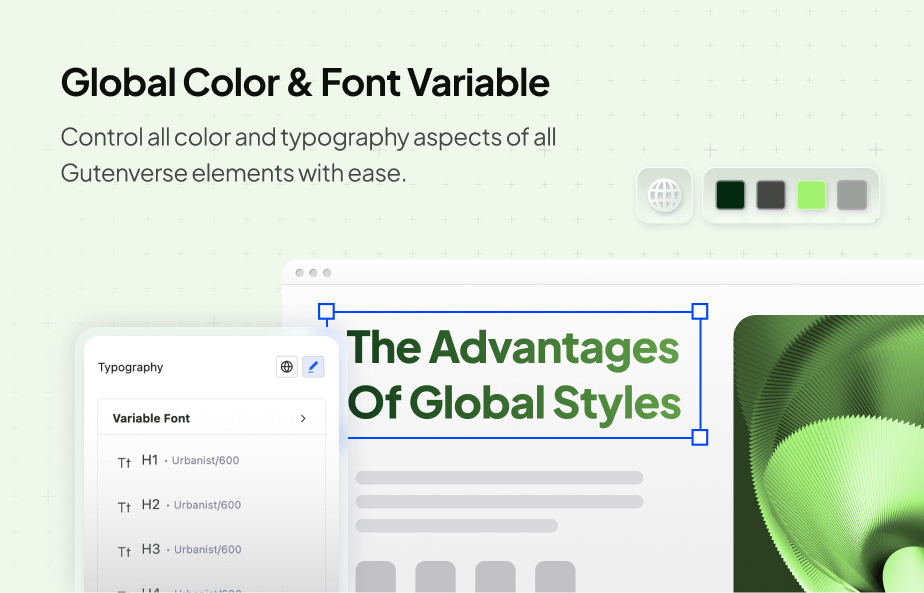
Task: Select the light gray color swatch
Action: (x=852, y=195)
